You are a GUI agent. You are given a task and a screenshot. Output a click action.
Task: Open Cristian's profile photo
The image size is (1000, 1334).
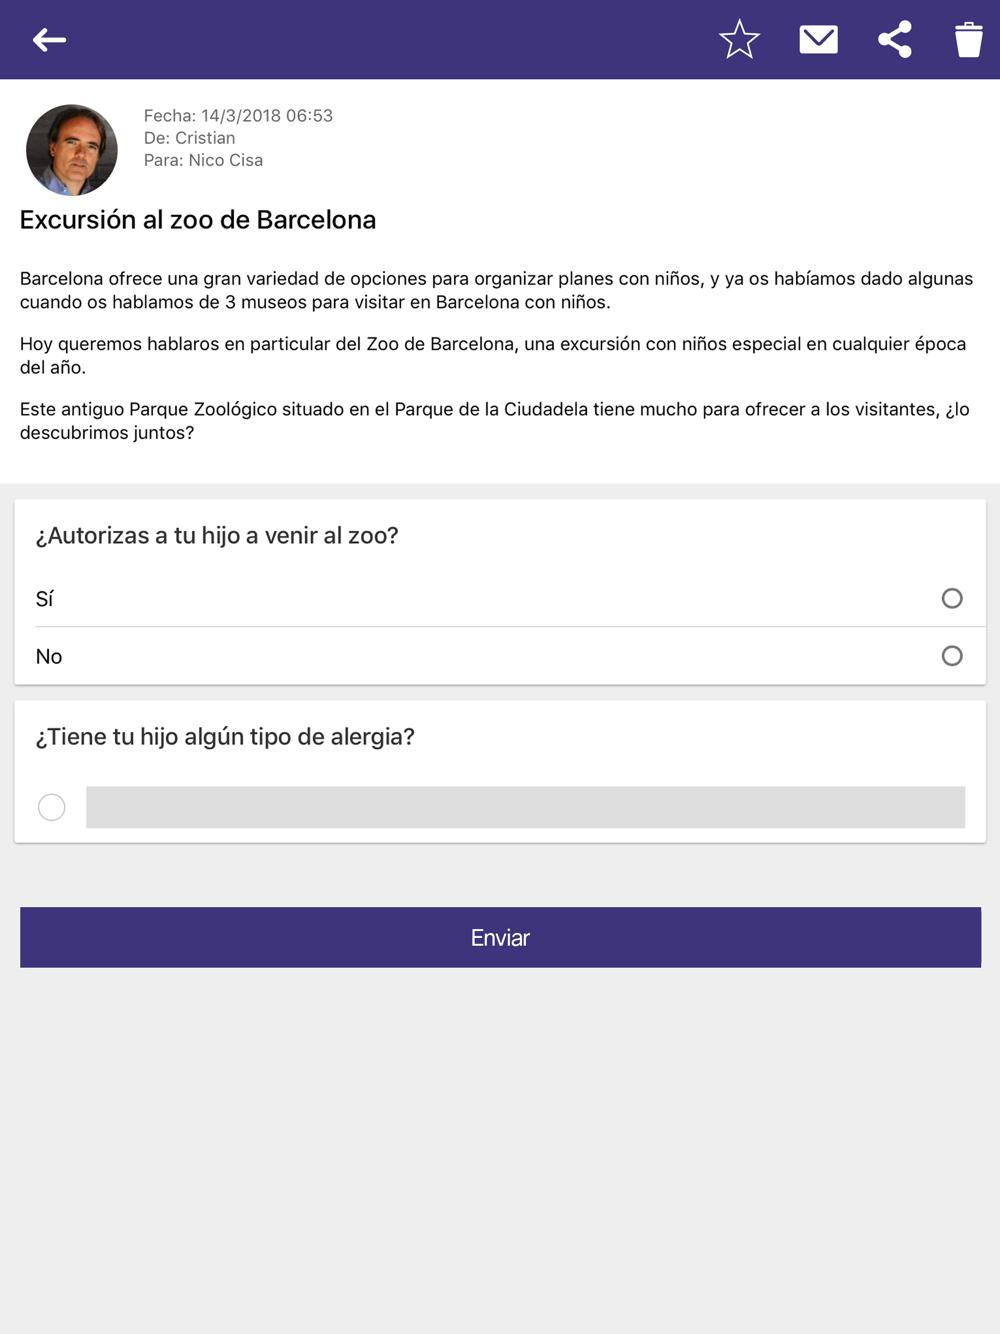point(72,150)
